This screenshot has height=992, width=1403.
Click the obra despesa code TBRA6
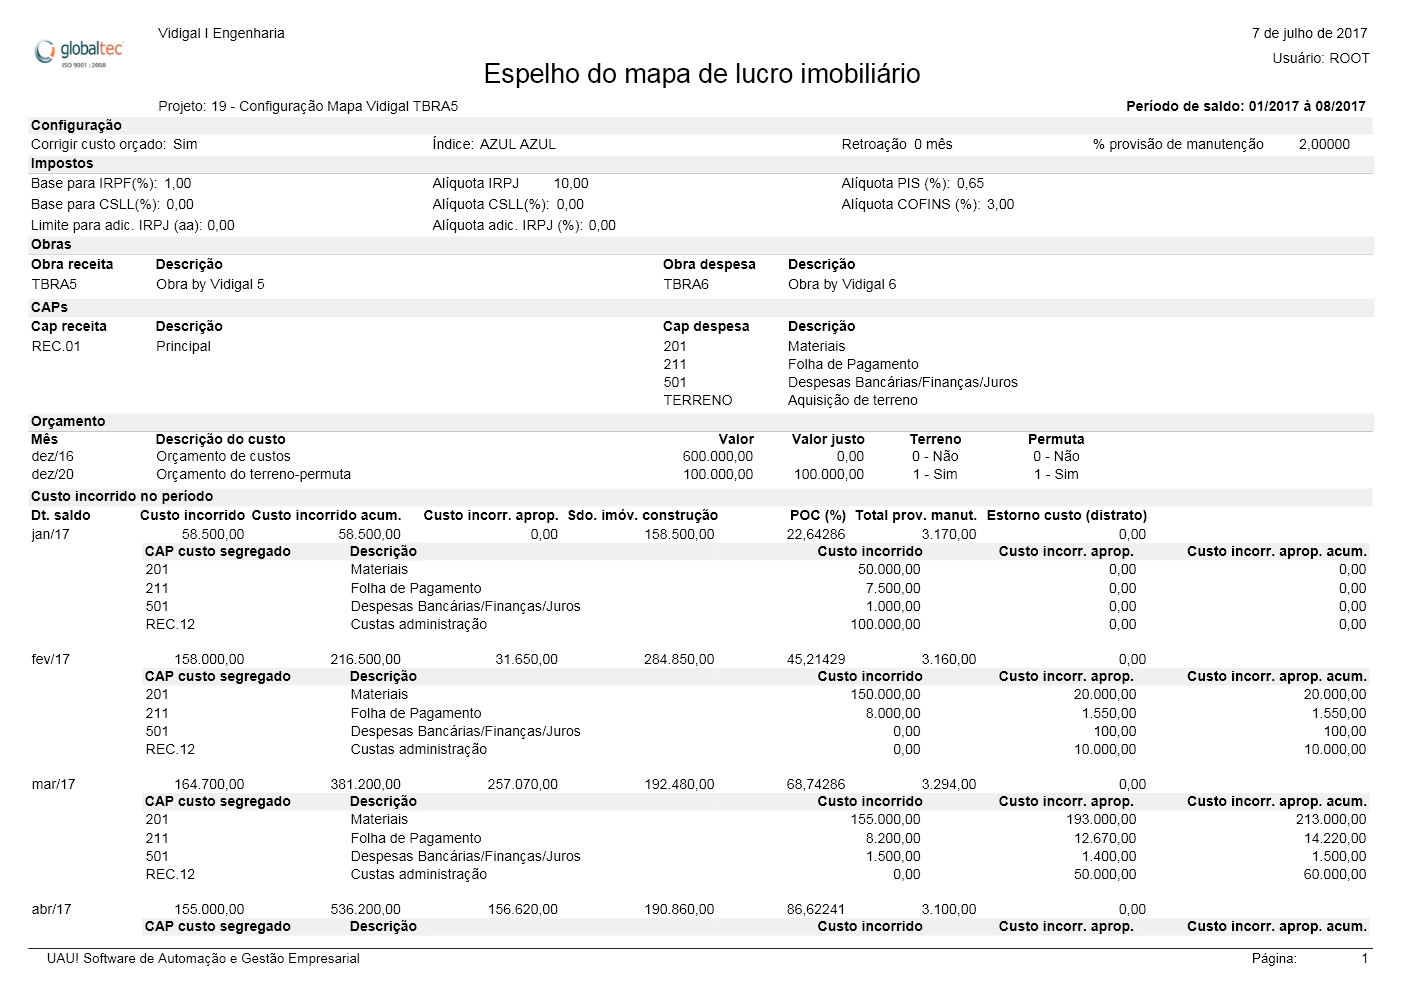click(686, 284)
